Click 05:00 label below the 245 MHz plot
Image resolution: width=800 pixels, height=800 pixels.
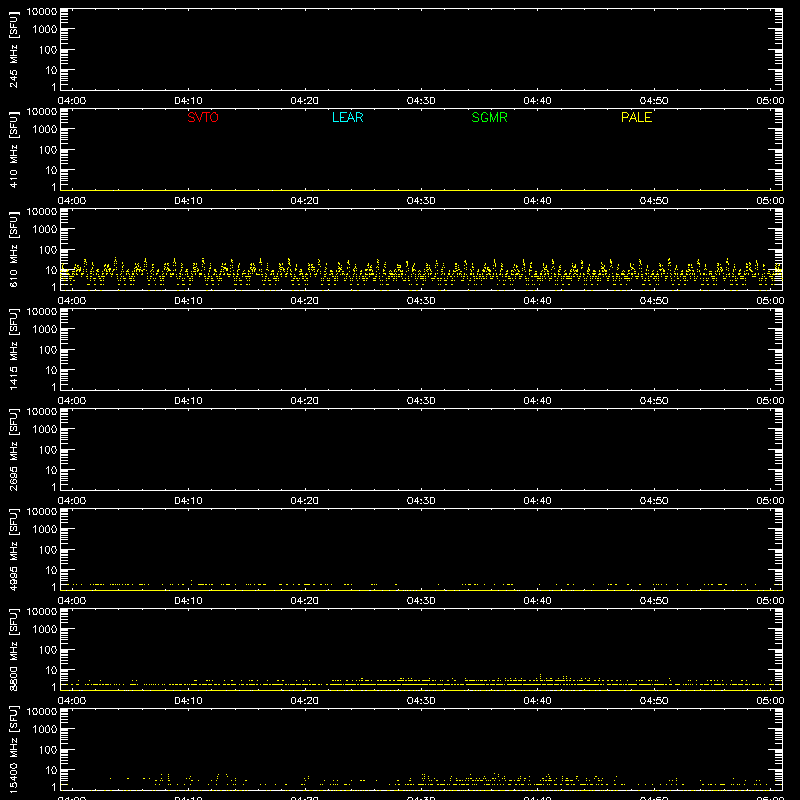[770, 101]
